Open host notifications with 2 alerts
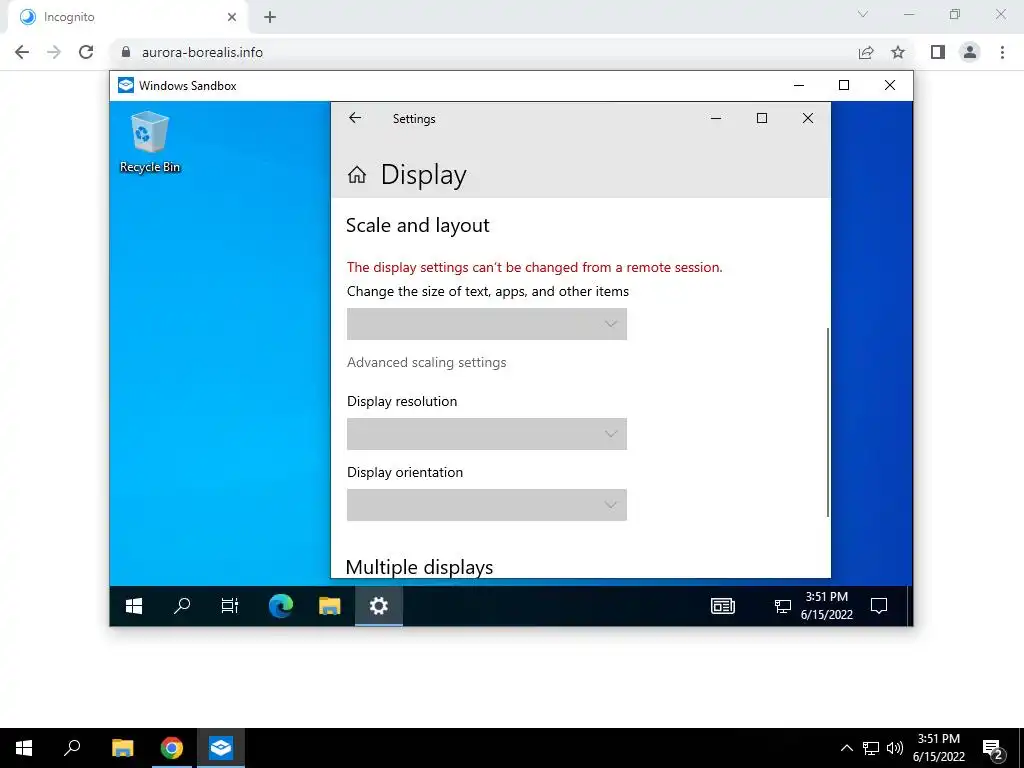 pyautogui.click(x=992, y=748)
